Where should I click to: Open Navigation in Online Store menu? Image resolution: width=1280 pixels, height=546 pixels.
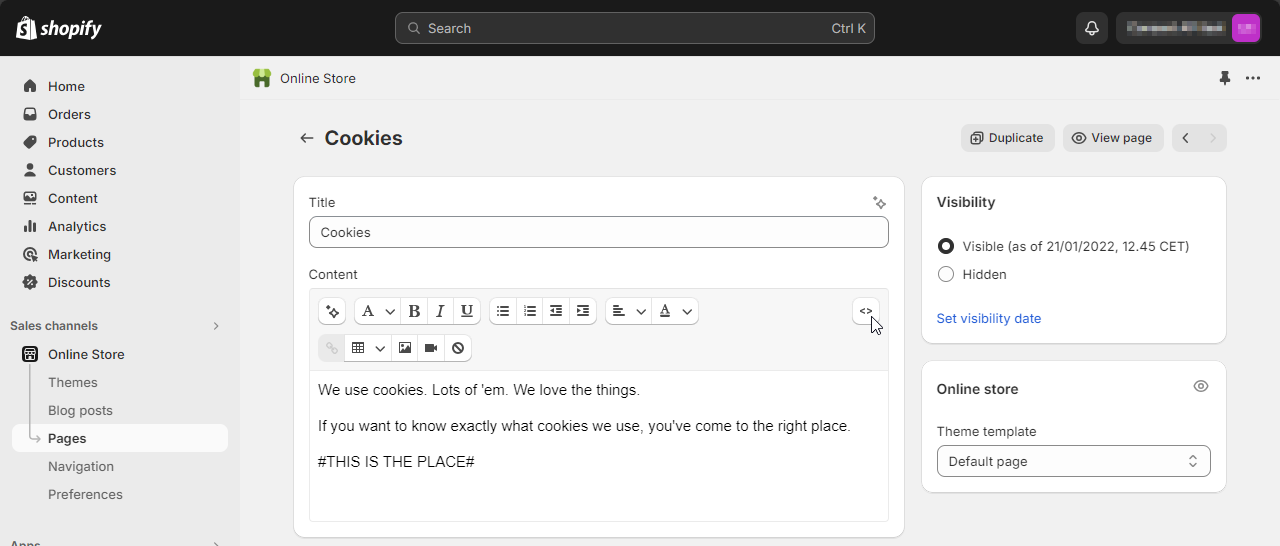[81, 466]
